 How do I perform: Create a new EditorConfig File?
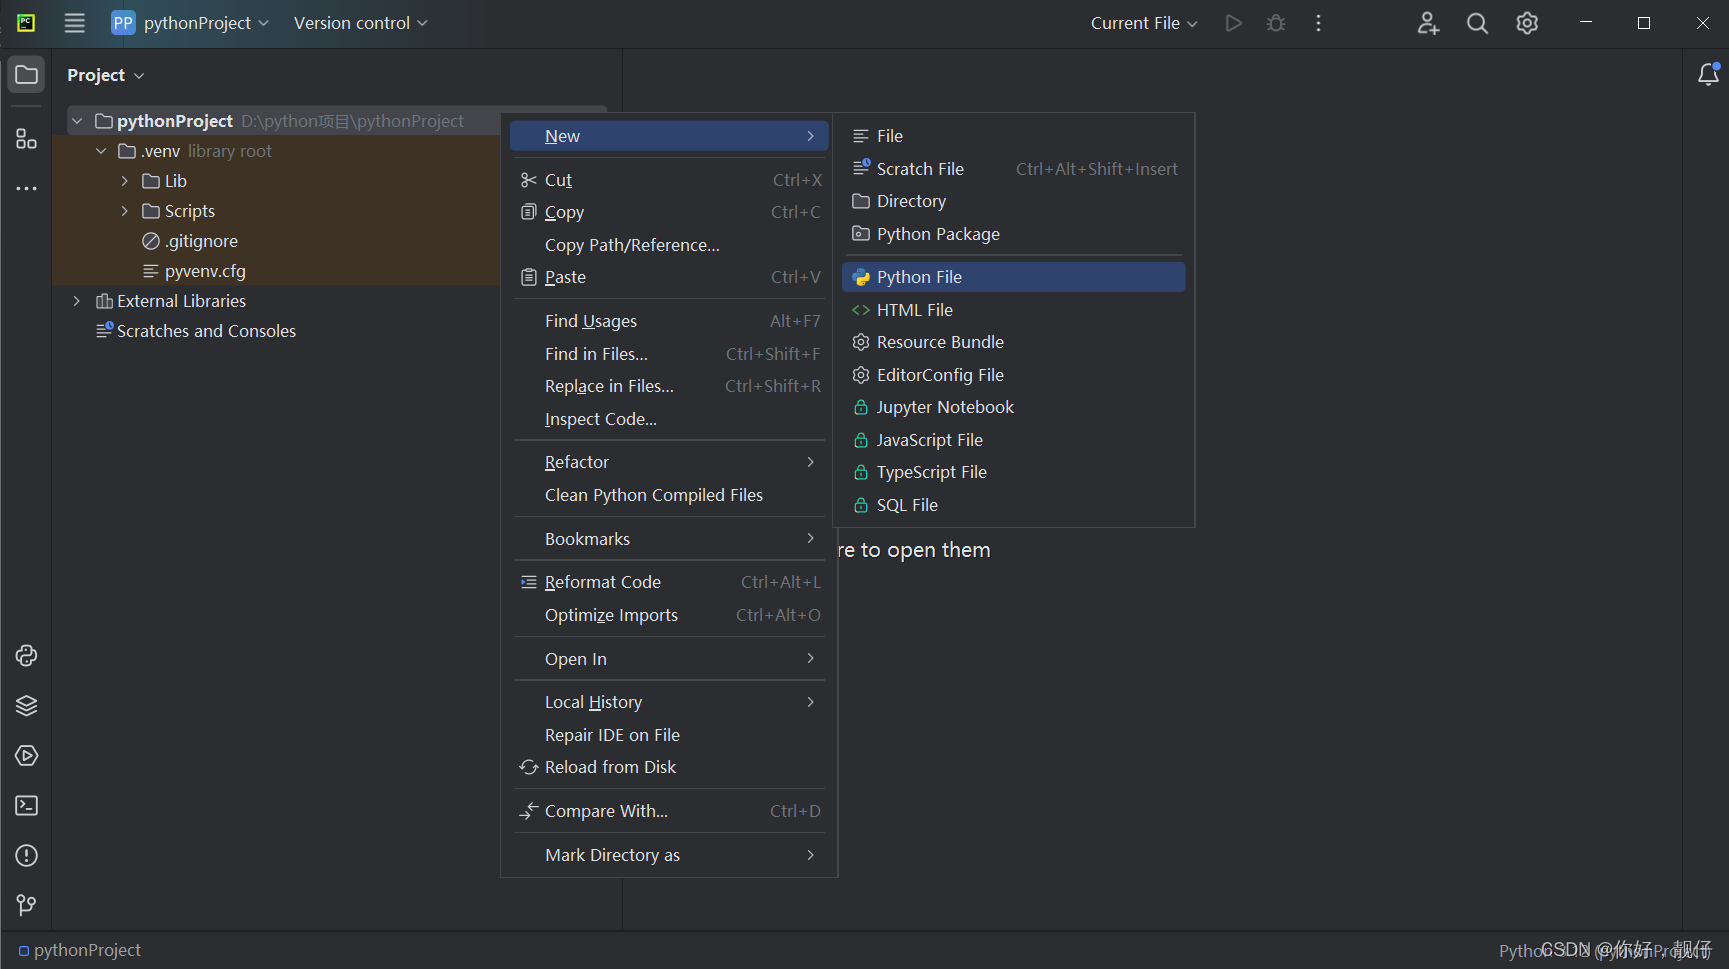coord(1014,375)
